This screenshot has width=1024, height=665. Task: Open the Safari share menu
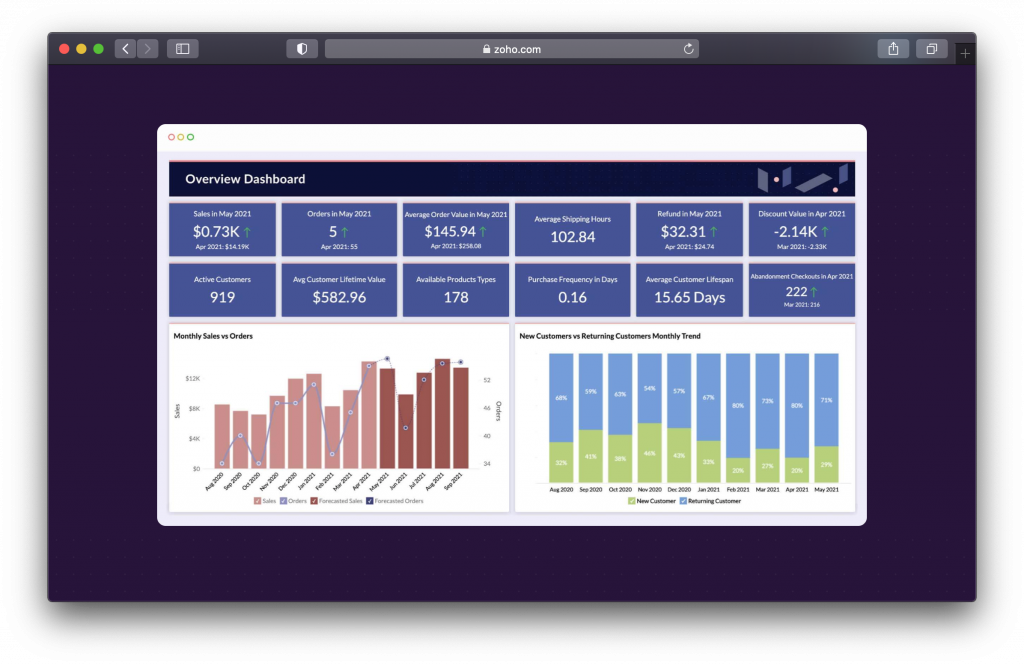pyautogui.click(x=893, y=49)
